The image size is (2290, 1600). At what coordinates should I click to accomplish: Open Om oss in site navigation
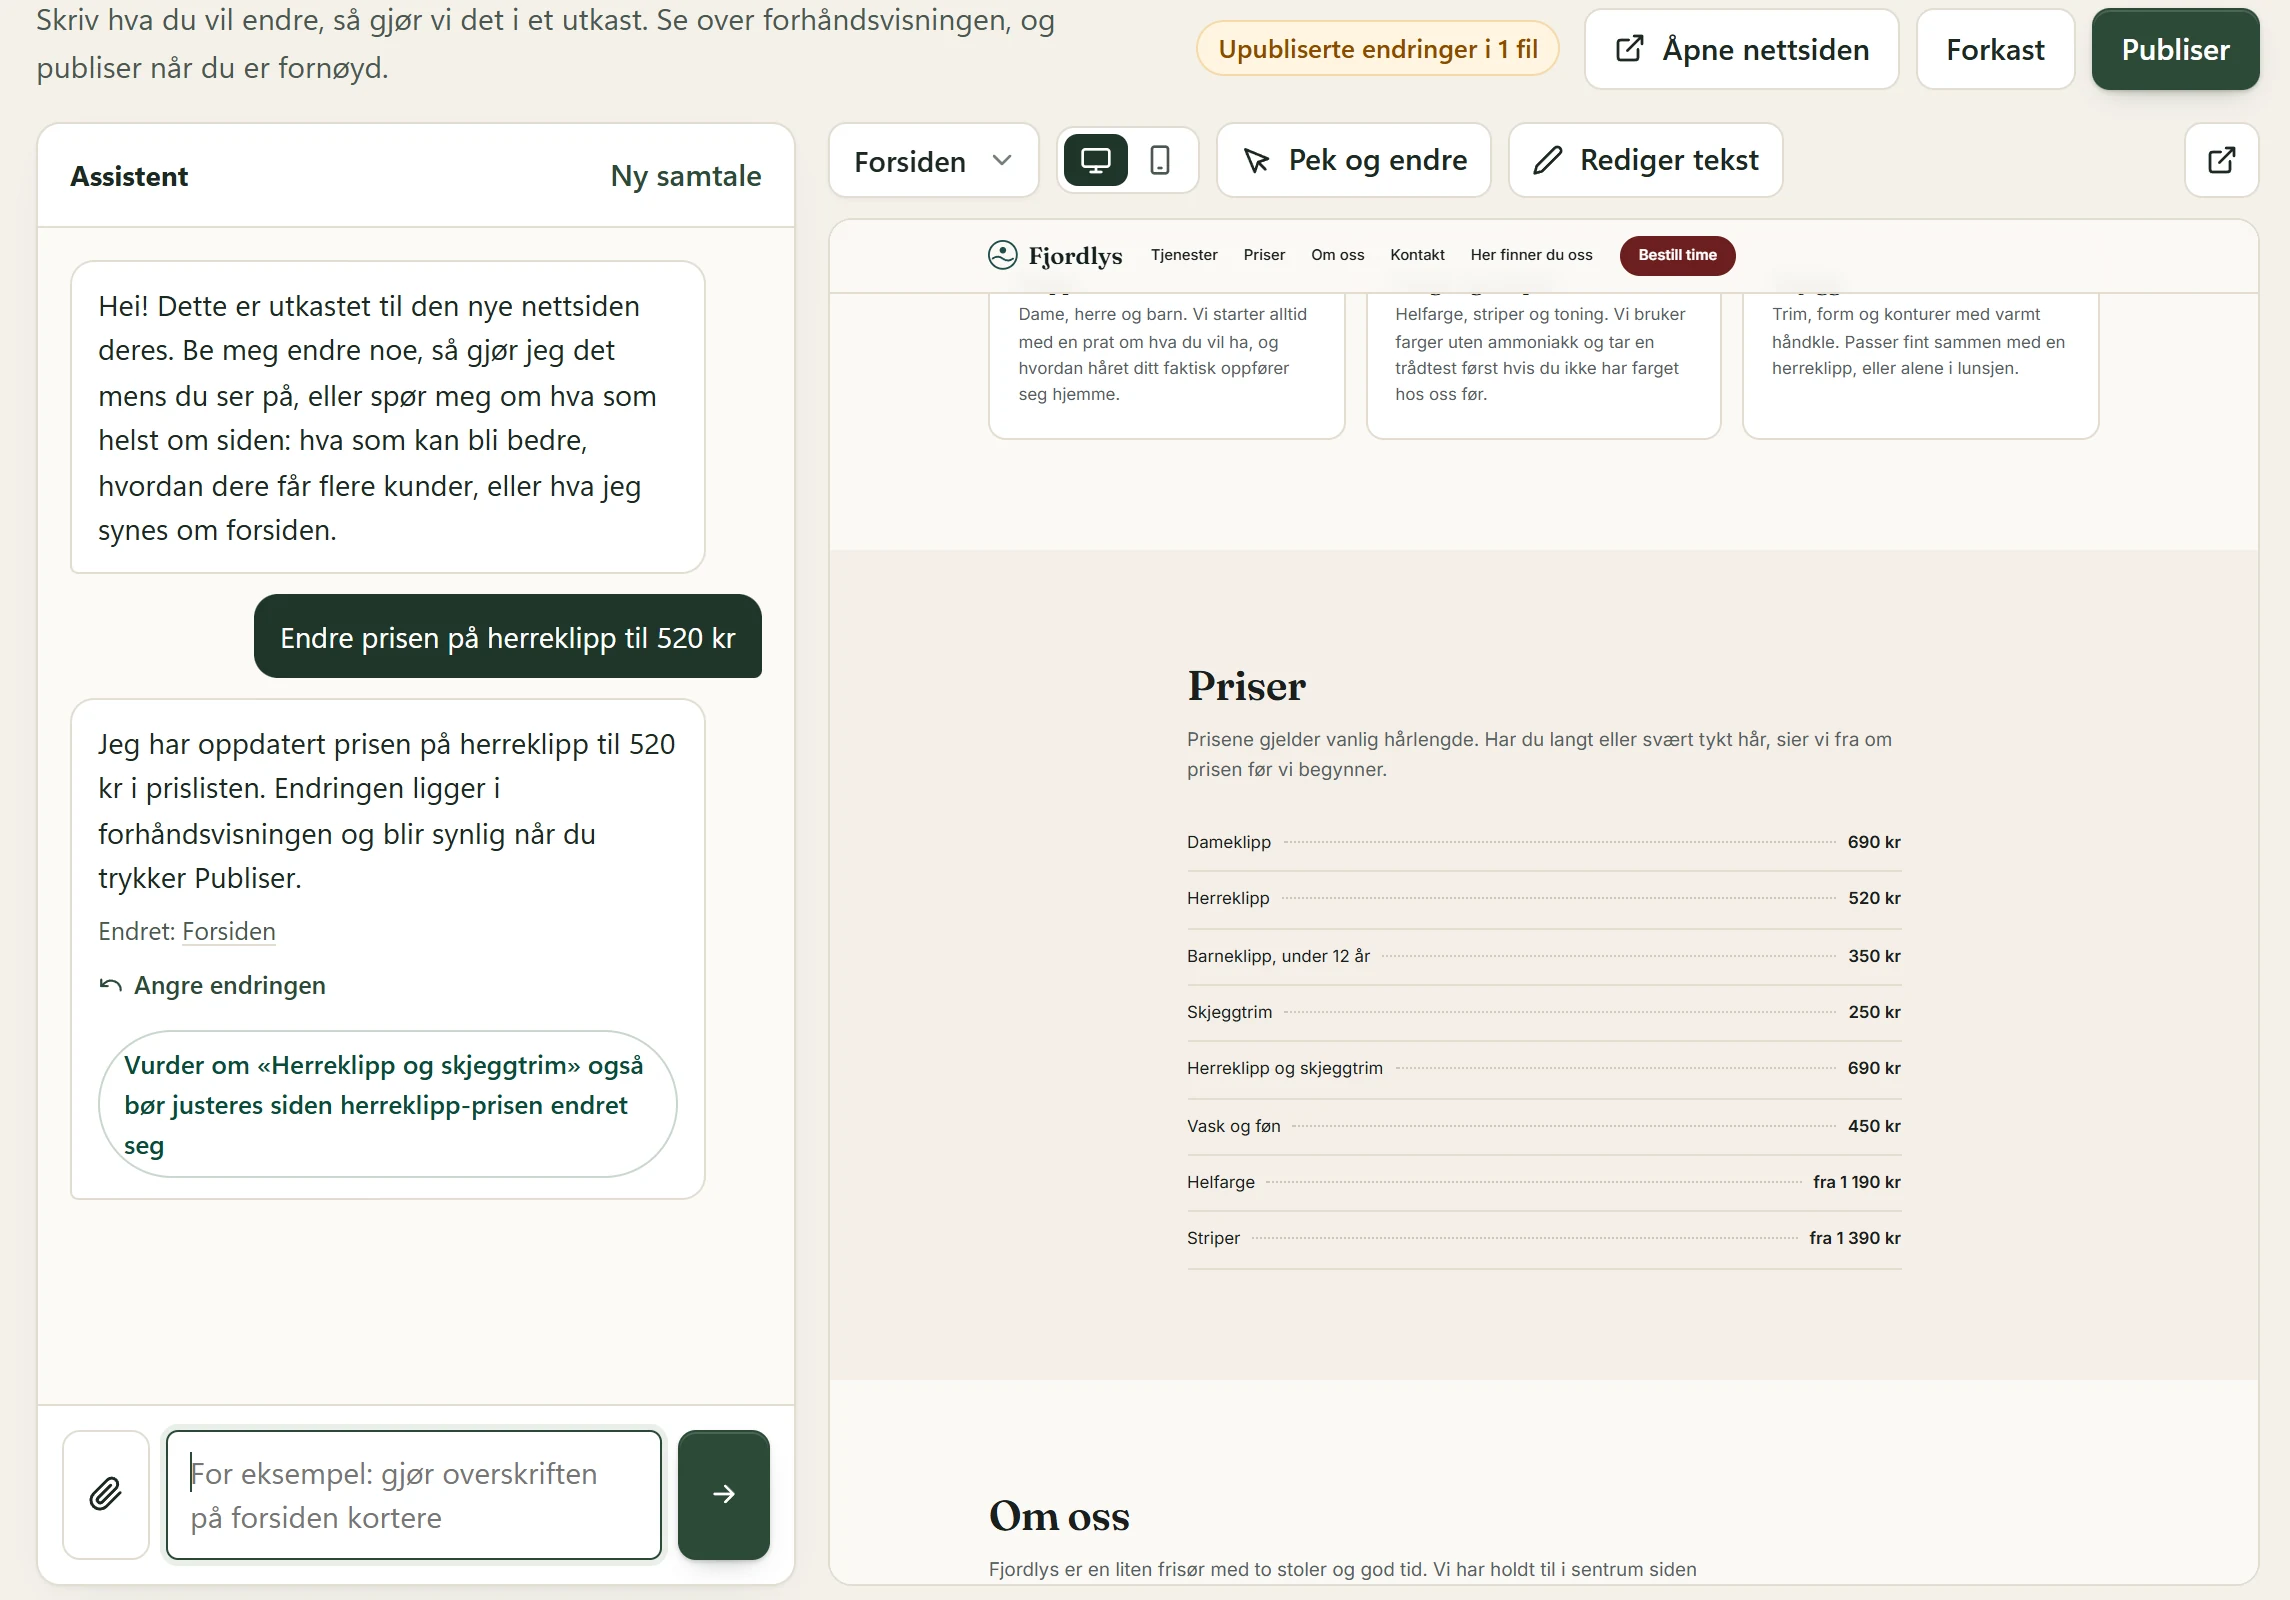pyautogui.click(x=1337, y=255)
